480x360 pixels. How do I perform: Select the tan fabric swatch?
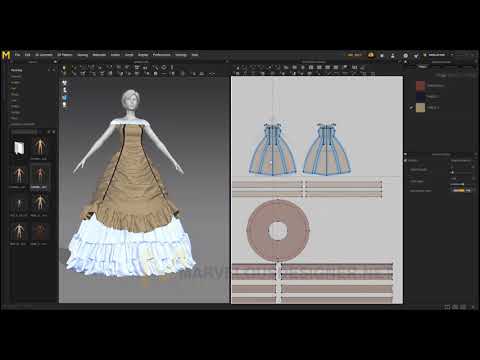pos(421,108)
